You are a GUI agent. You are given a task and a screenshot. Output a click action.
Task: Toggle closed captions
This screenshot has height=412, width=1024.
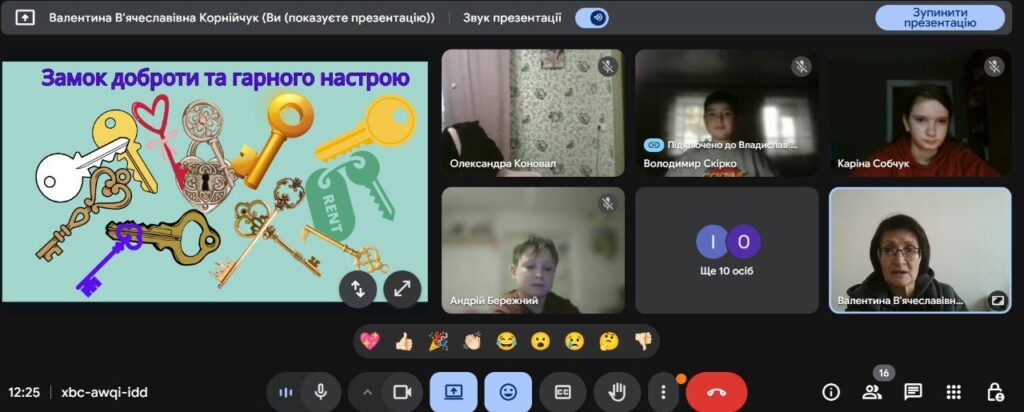pyautogui.click(x=562, y=392)
